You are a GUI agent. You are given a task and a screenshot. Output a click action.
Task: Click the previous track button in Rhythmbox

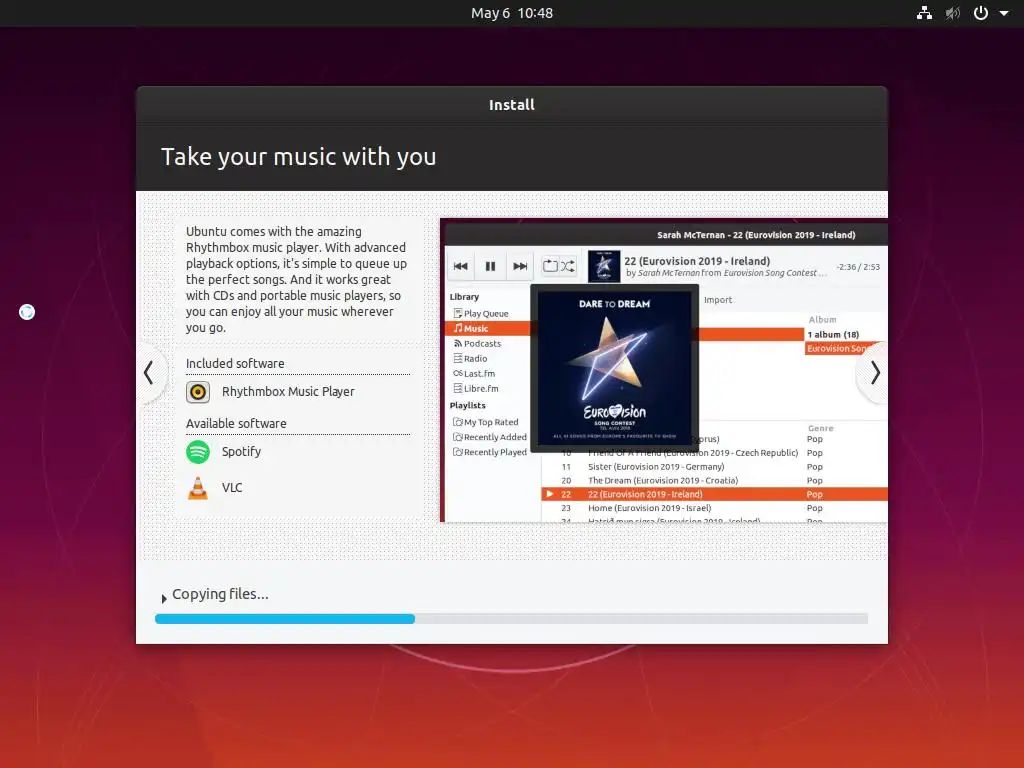click(x=460, y=266)
